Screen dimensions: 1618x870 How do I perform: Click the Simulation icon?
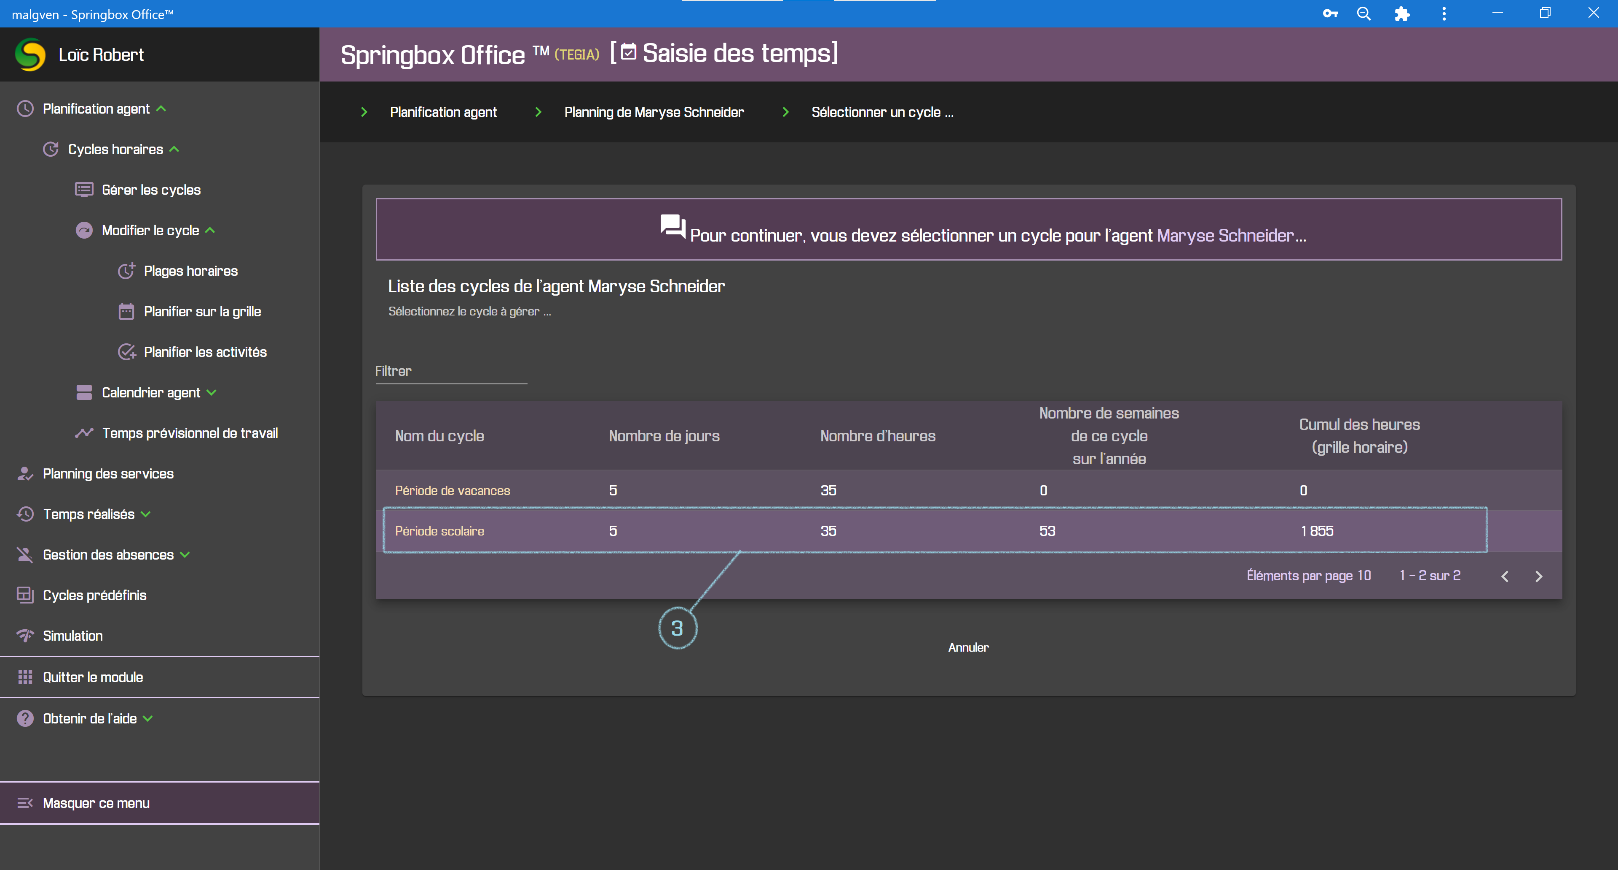tap(25, 636)
